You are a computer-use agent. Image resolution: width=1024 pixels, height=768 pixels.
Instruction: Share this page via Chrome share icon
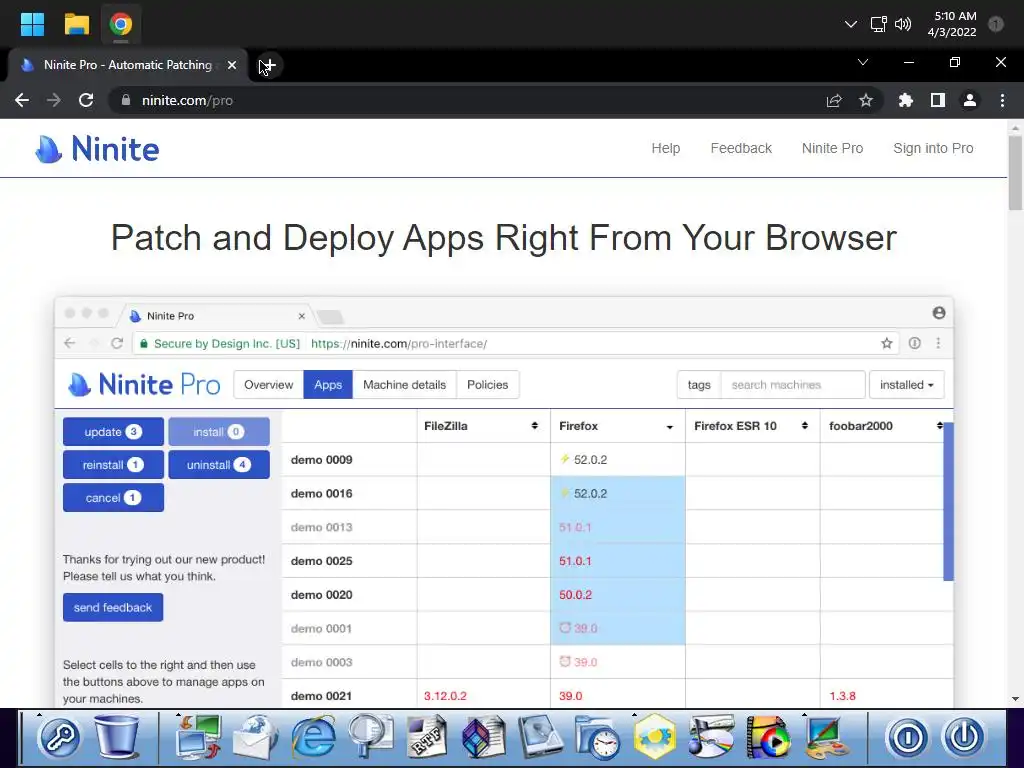[834, 101]
